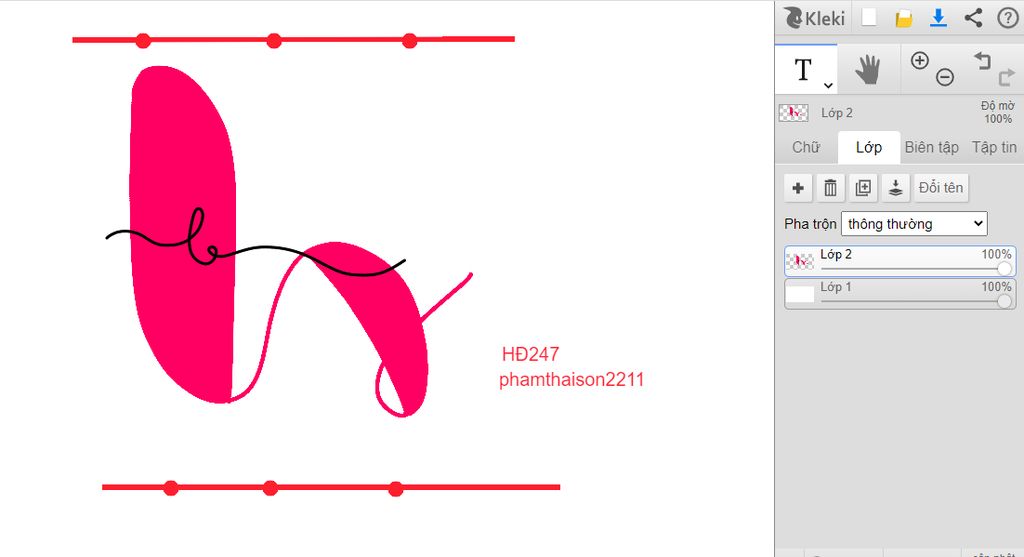Adjust Lớp 1 opacity slider handle
Viewport: 1024px width, 557px height.
[1004, 301]
